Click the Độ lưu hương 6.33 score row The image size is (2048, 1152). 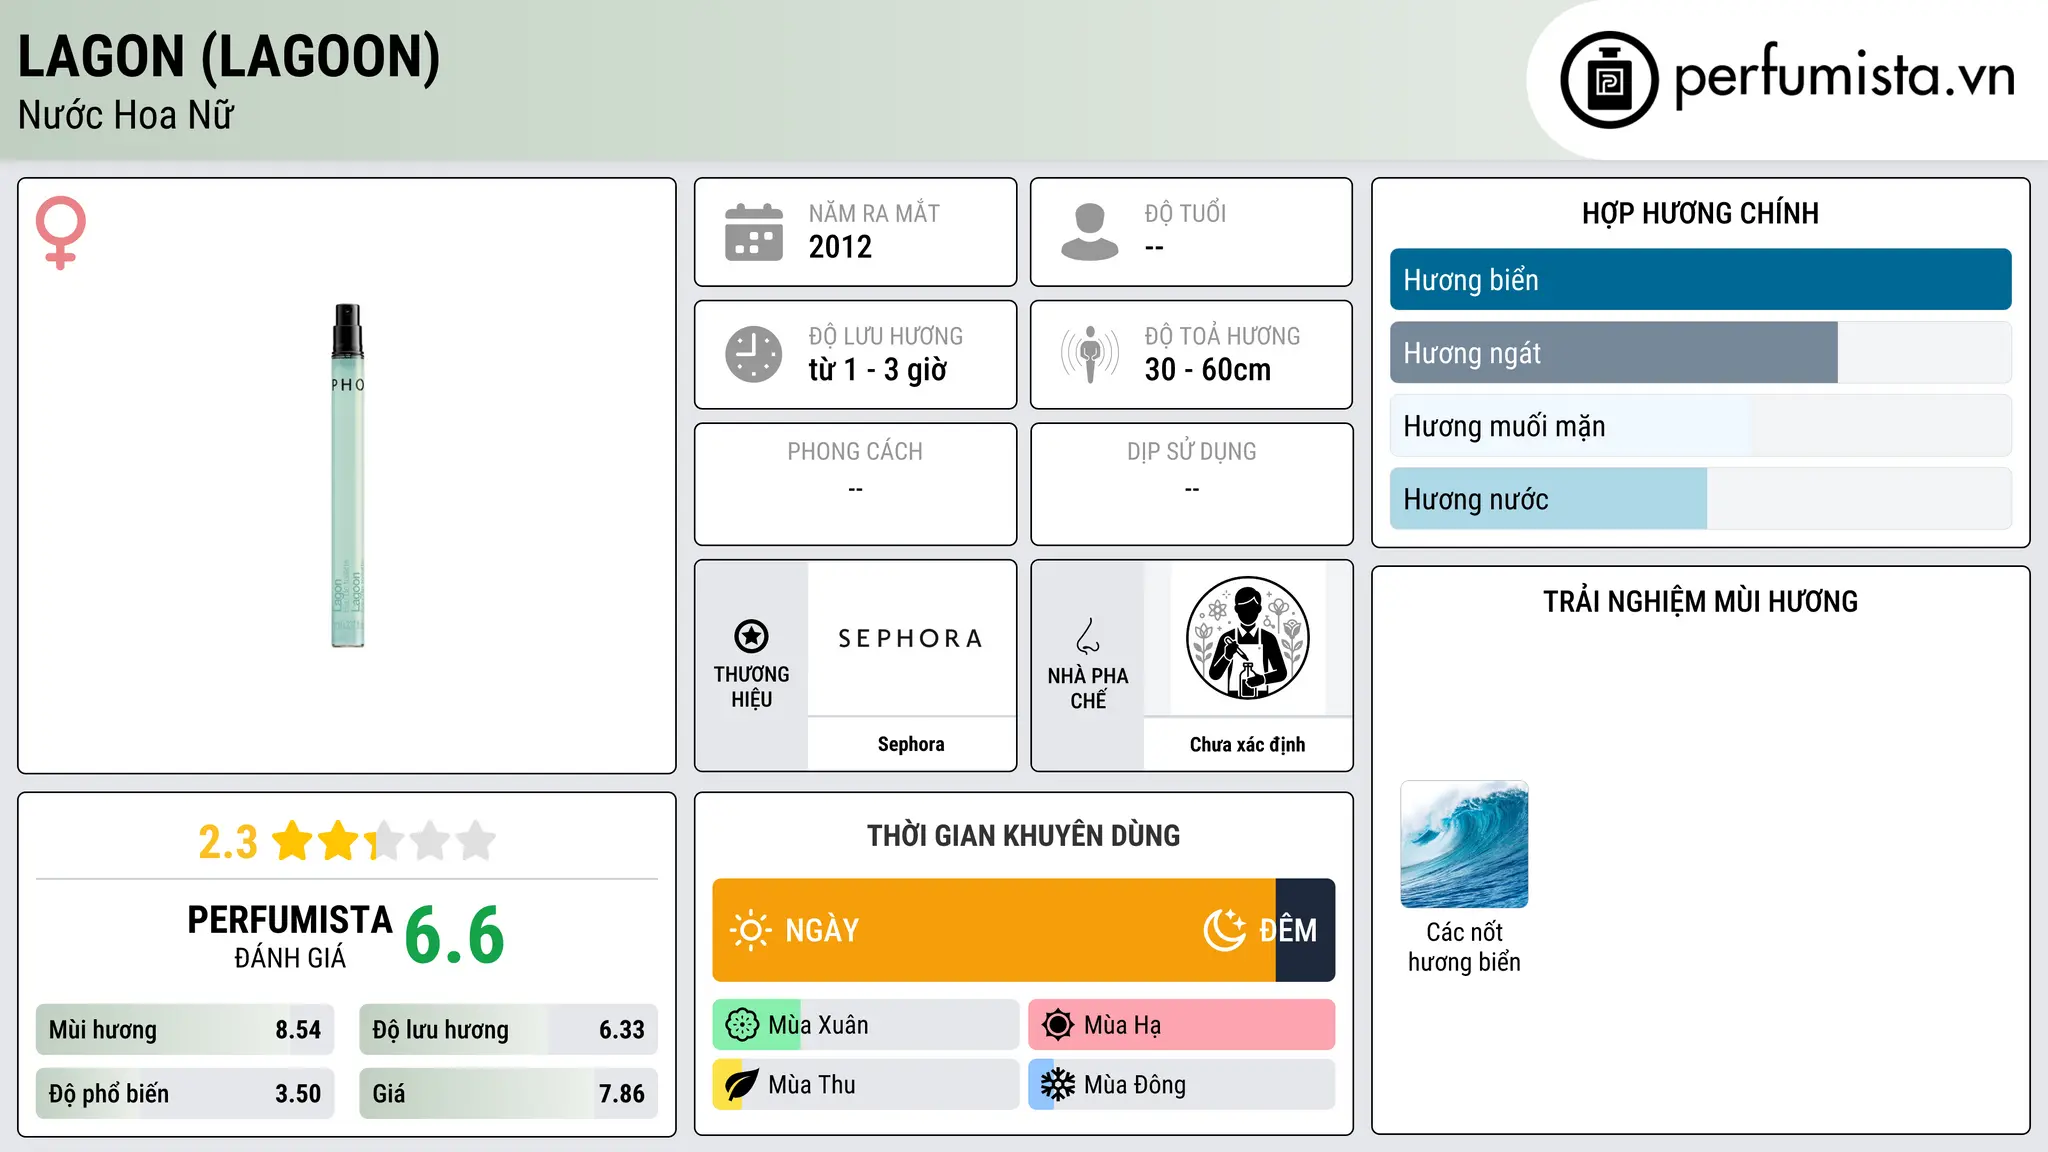tap(508, 1030)
